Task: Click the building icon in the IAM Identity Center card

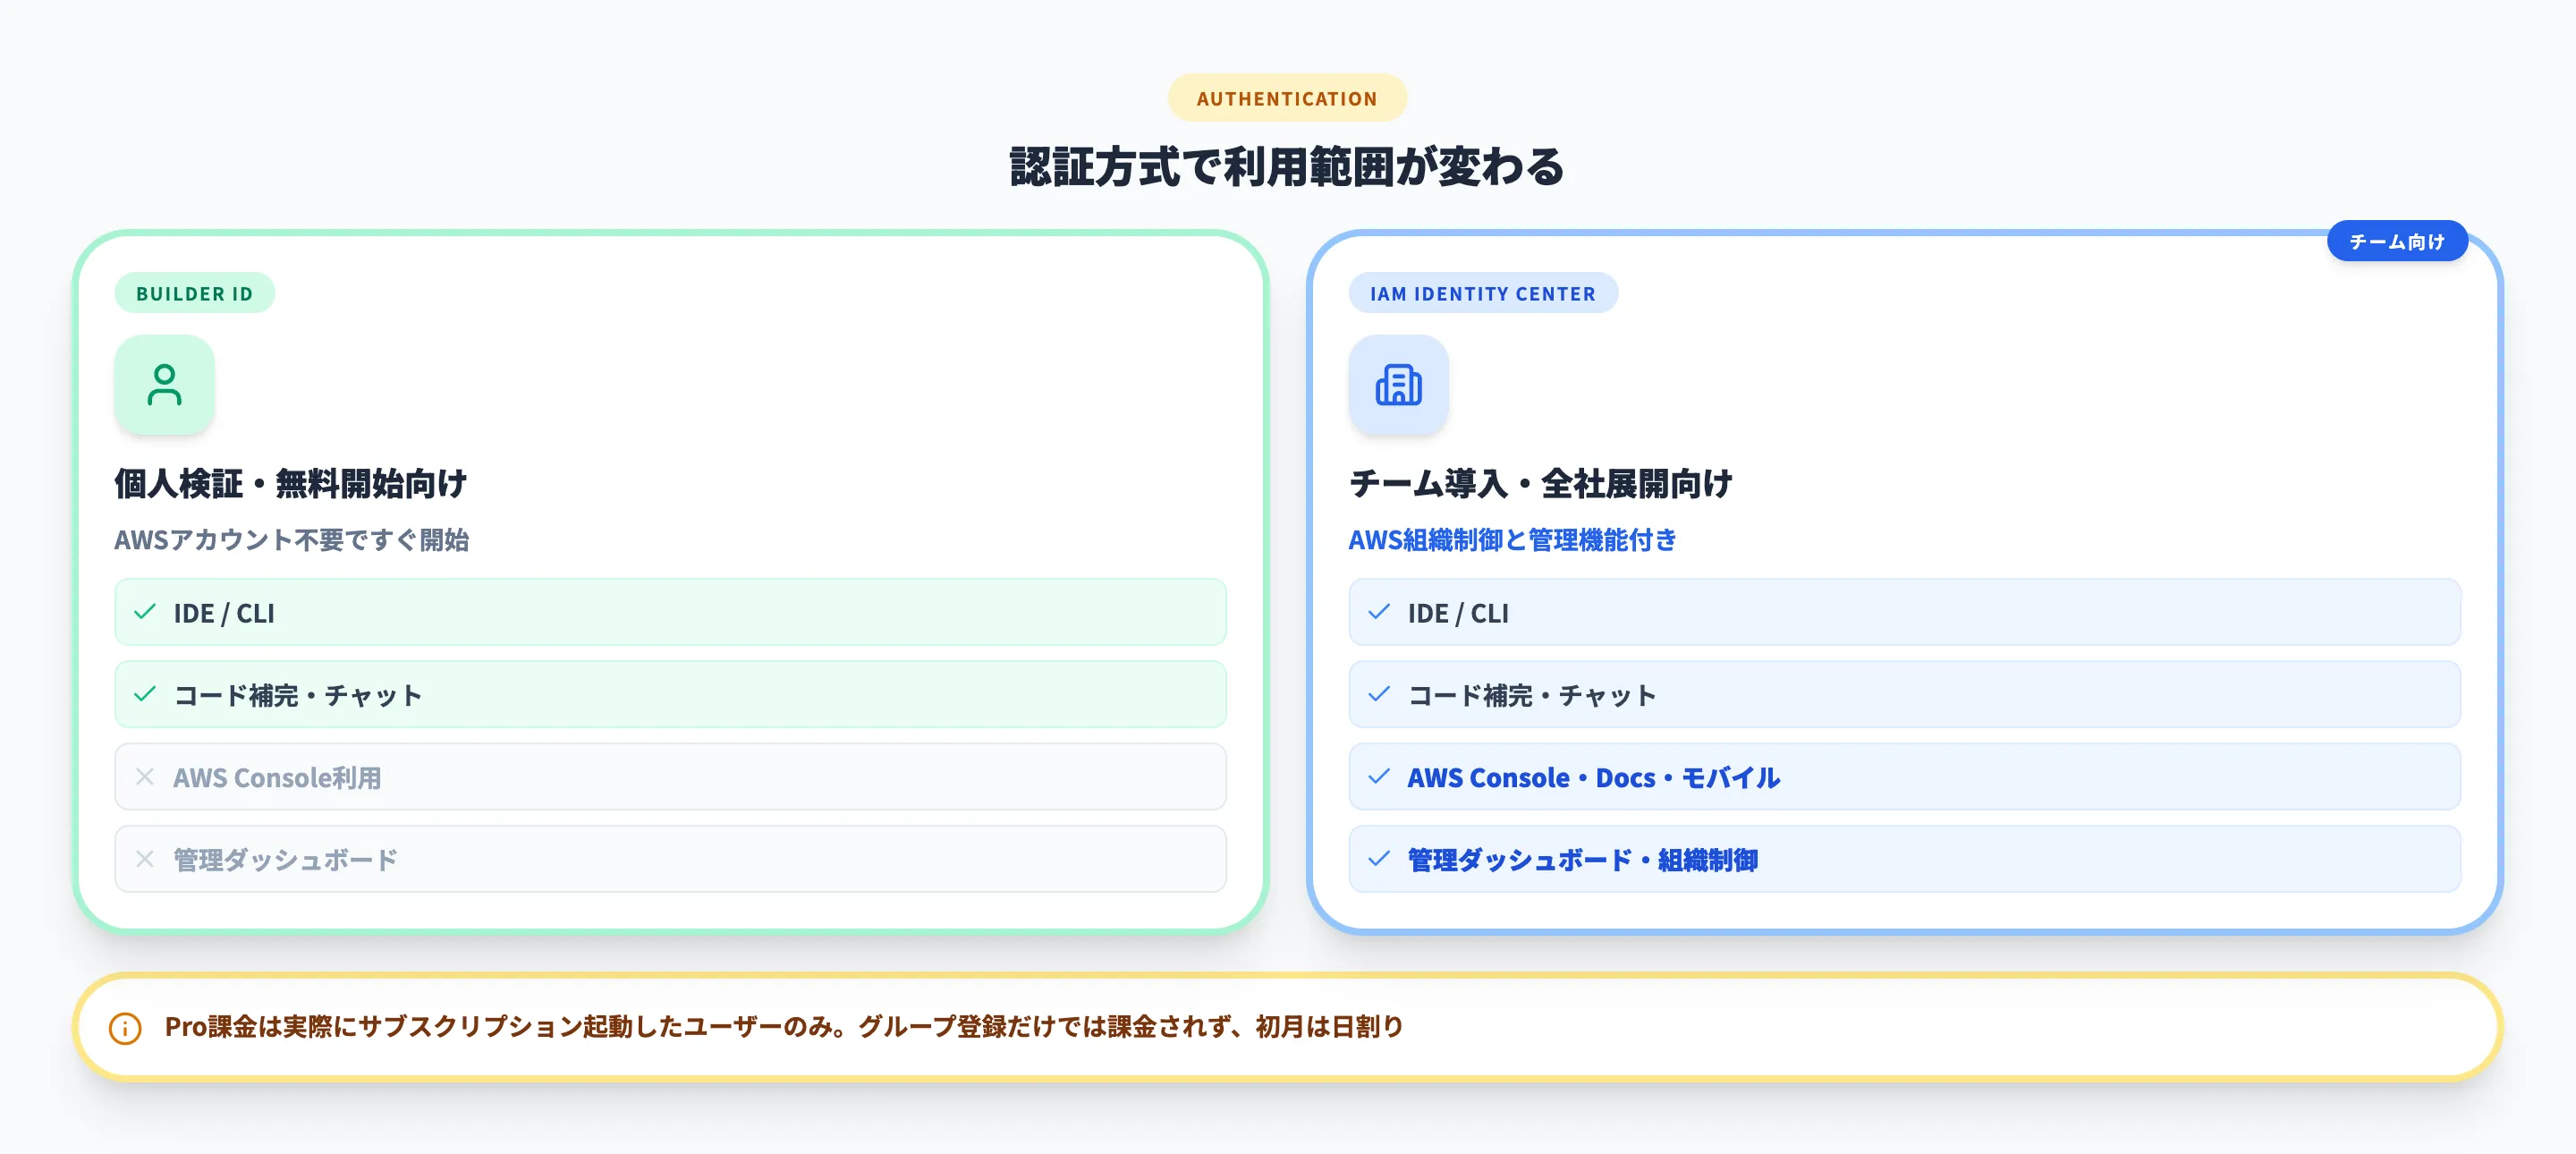Action: (1398, 384)
